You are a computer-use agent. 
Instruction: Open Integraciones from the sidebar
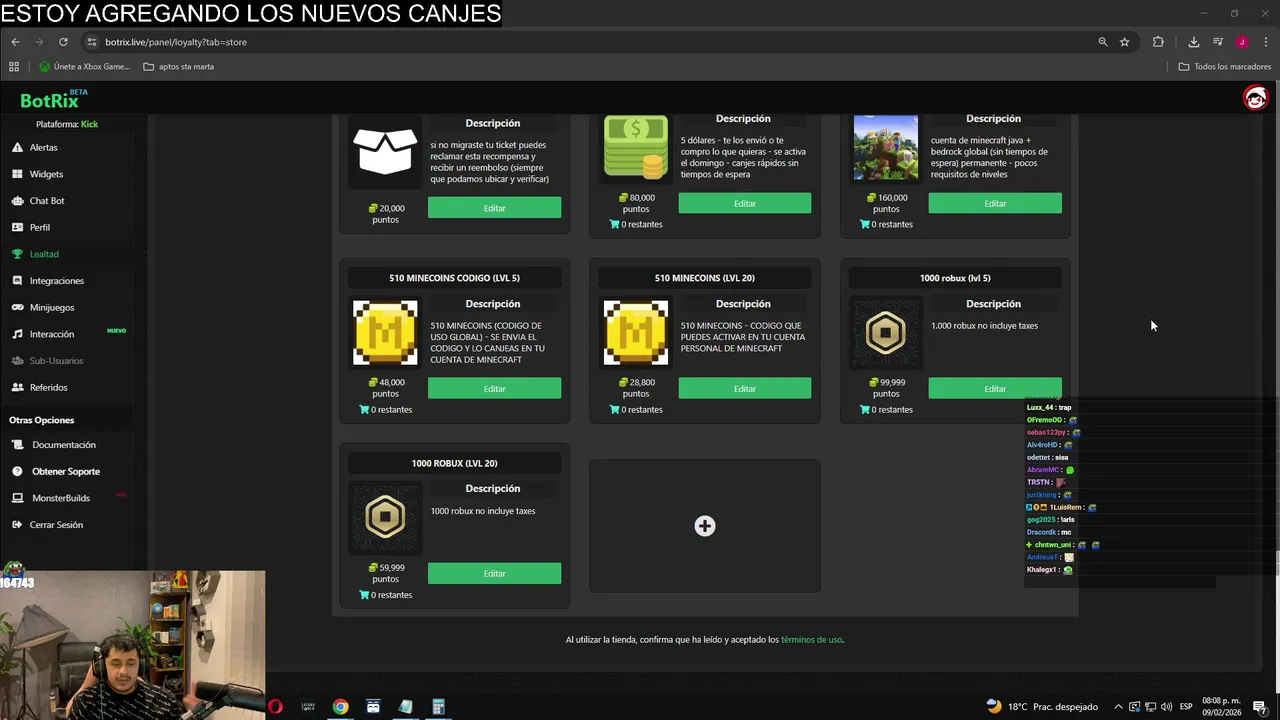pyautogui.click(x=56, y=281)
